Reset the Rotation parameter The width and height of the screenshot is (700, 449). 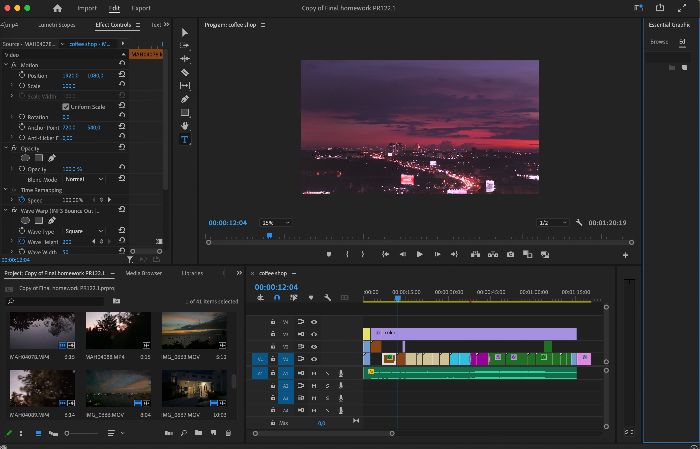click(x=121, y=116)
